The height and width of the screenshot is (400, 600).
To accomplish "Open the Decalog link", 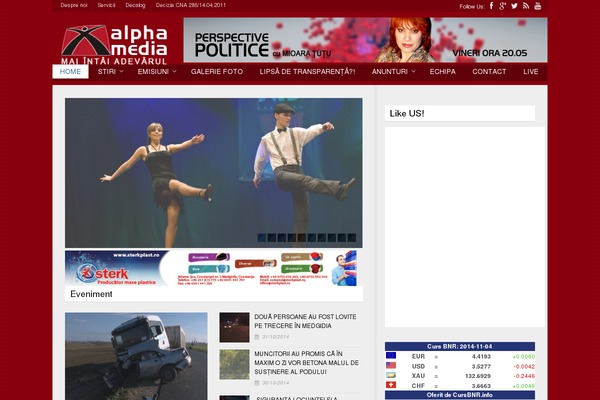I will (x=135, y=5).
